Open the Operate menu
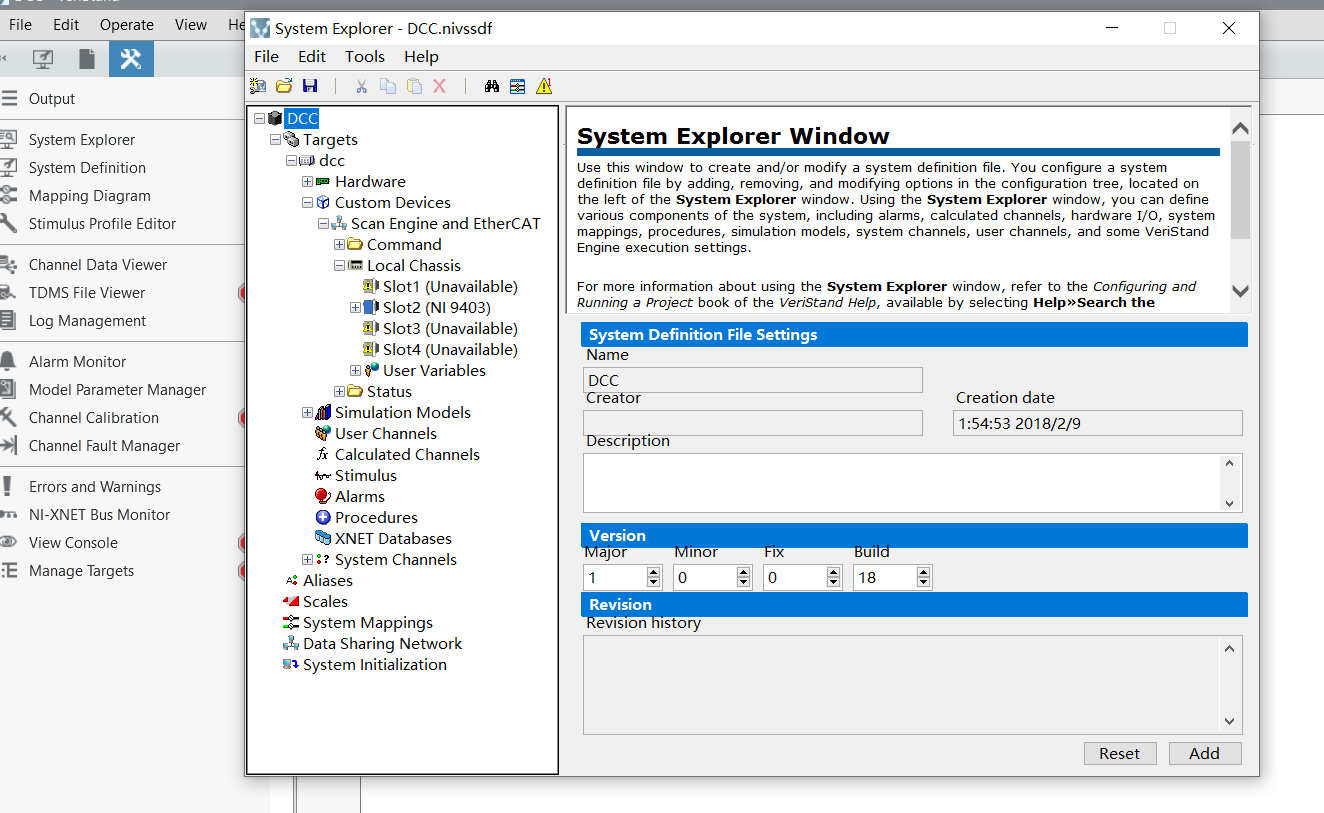1324x813 pixels. pos(126,24)
